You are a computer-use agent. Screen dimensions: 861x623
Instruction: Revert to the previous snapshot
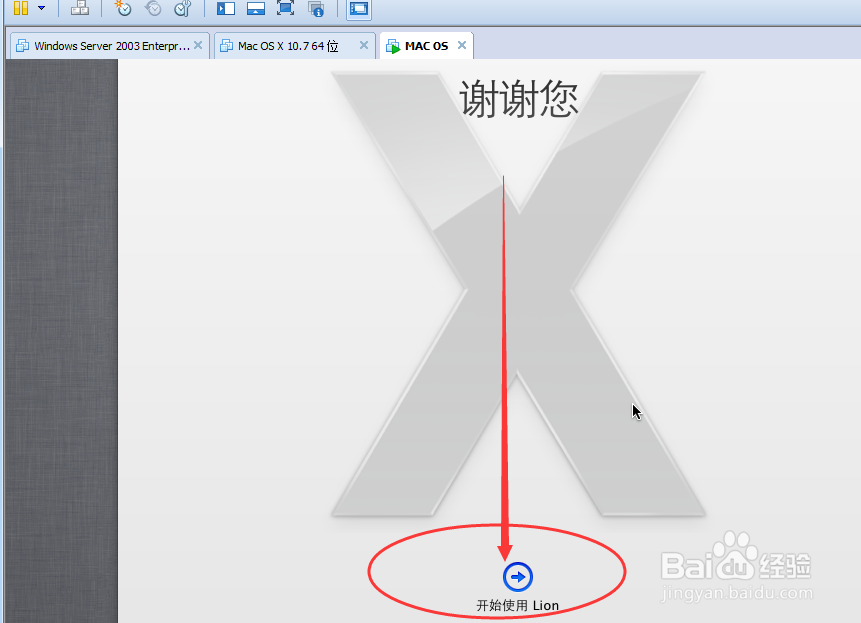[153, 8]
